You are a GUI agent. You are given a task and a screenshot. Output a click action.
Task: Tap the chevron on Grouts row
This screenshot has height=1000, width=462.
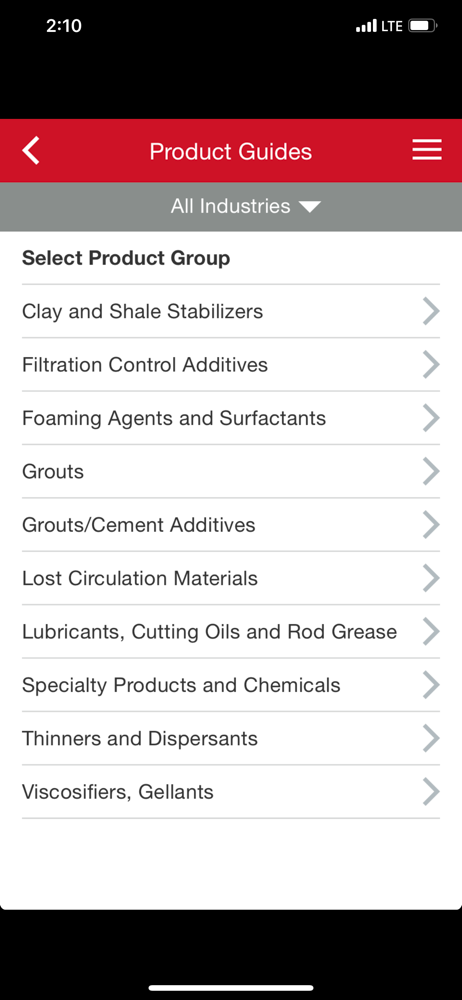pyautogui.click(x=431, y=471)
